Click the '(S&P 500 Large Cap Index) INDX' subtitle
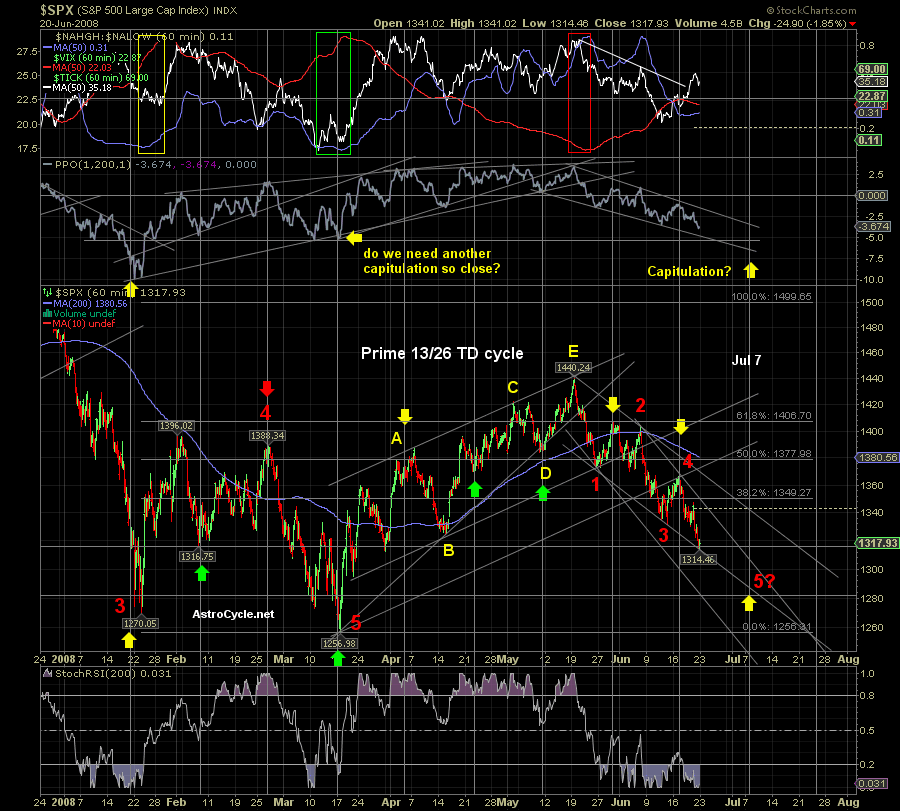This screenshot has width=900, height=811. pyautogui.click(x=157, y=10)
